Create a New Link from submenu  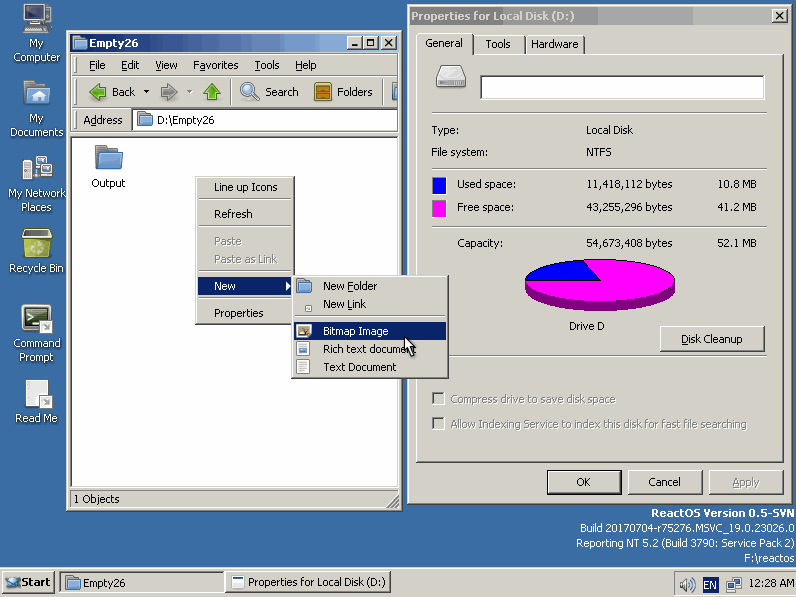(x=370, y=304)
